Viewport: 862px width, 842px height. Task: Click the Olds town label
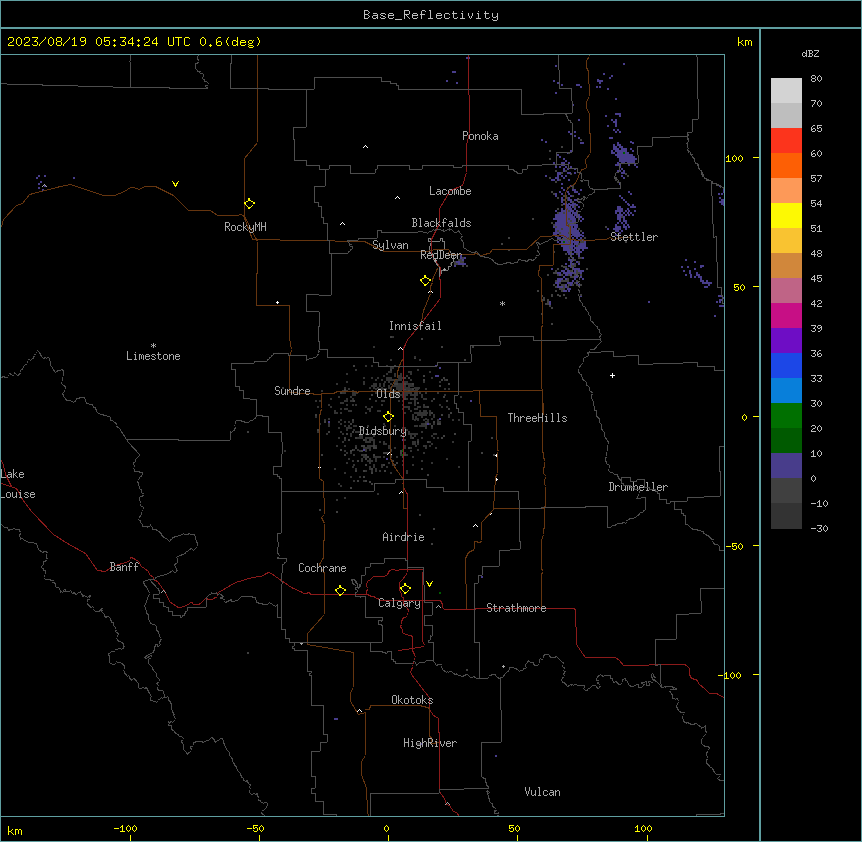[389, 394]
